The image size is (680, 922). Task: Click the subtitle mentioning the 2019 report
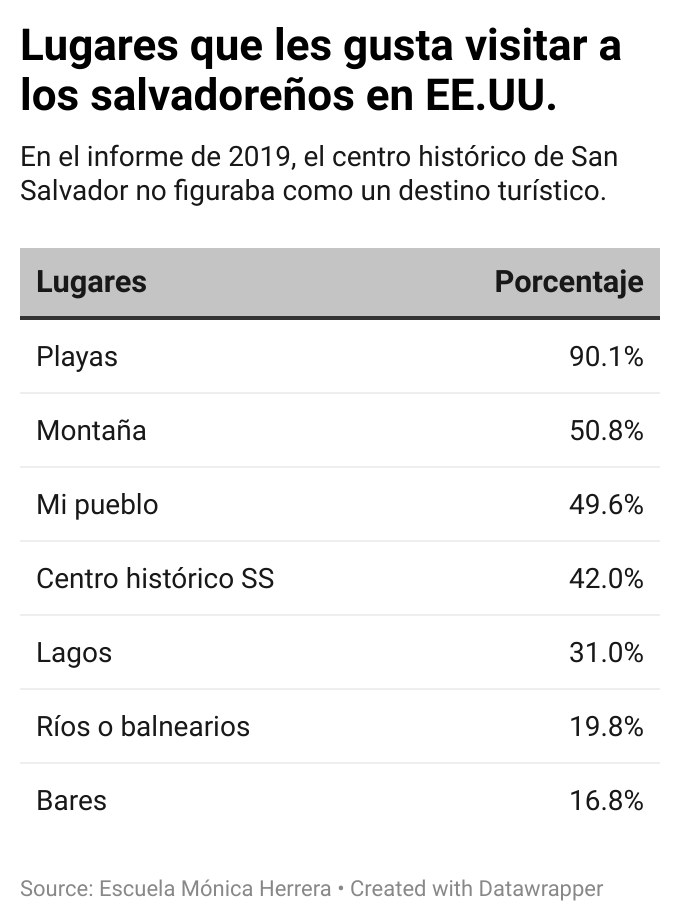click(x=318, y=174)
